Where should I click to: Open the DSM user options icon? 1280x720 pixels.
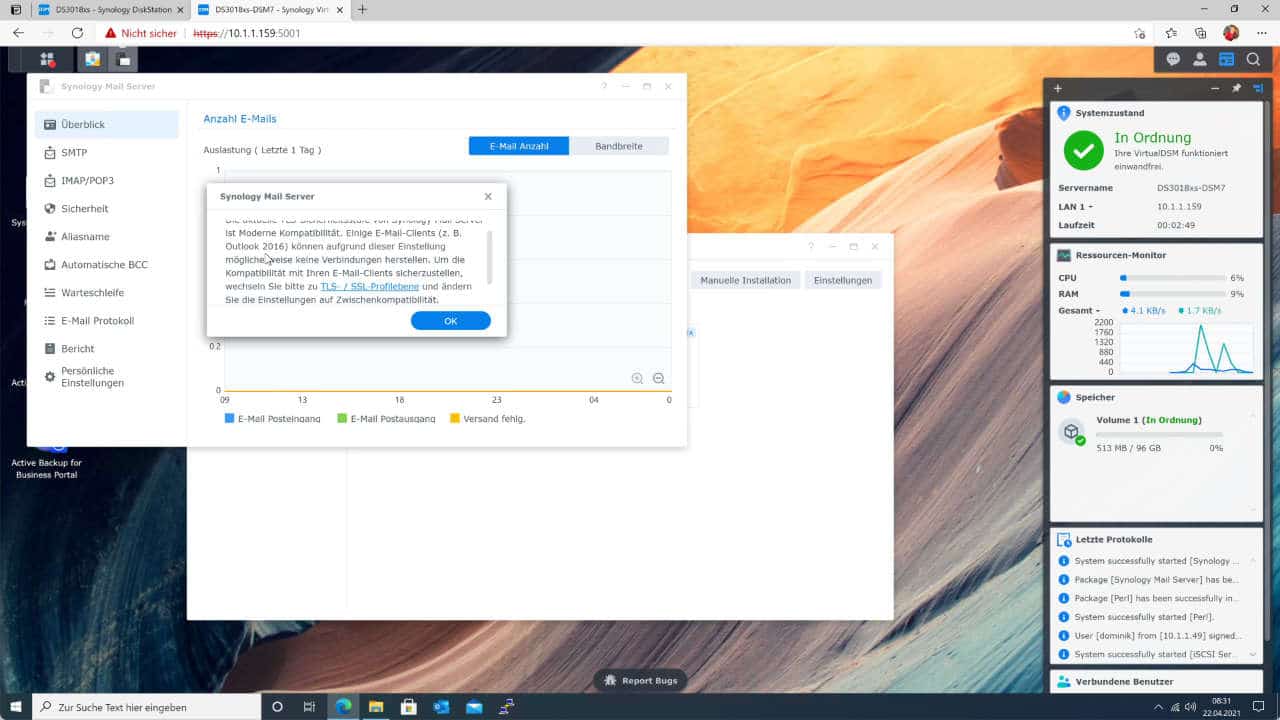pos(1200,59)
